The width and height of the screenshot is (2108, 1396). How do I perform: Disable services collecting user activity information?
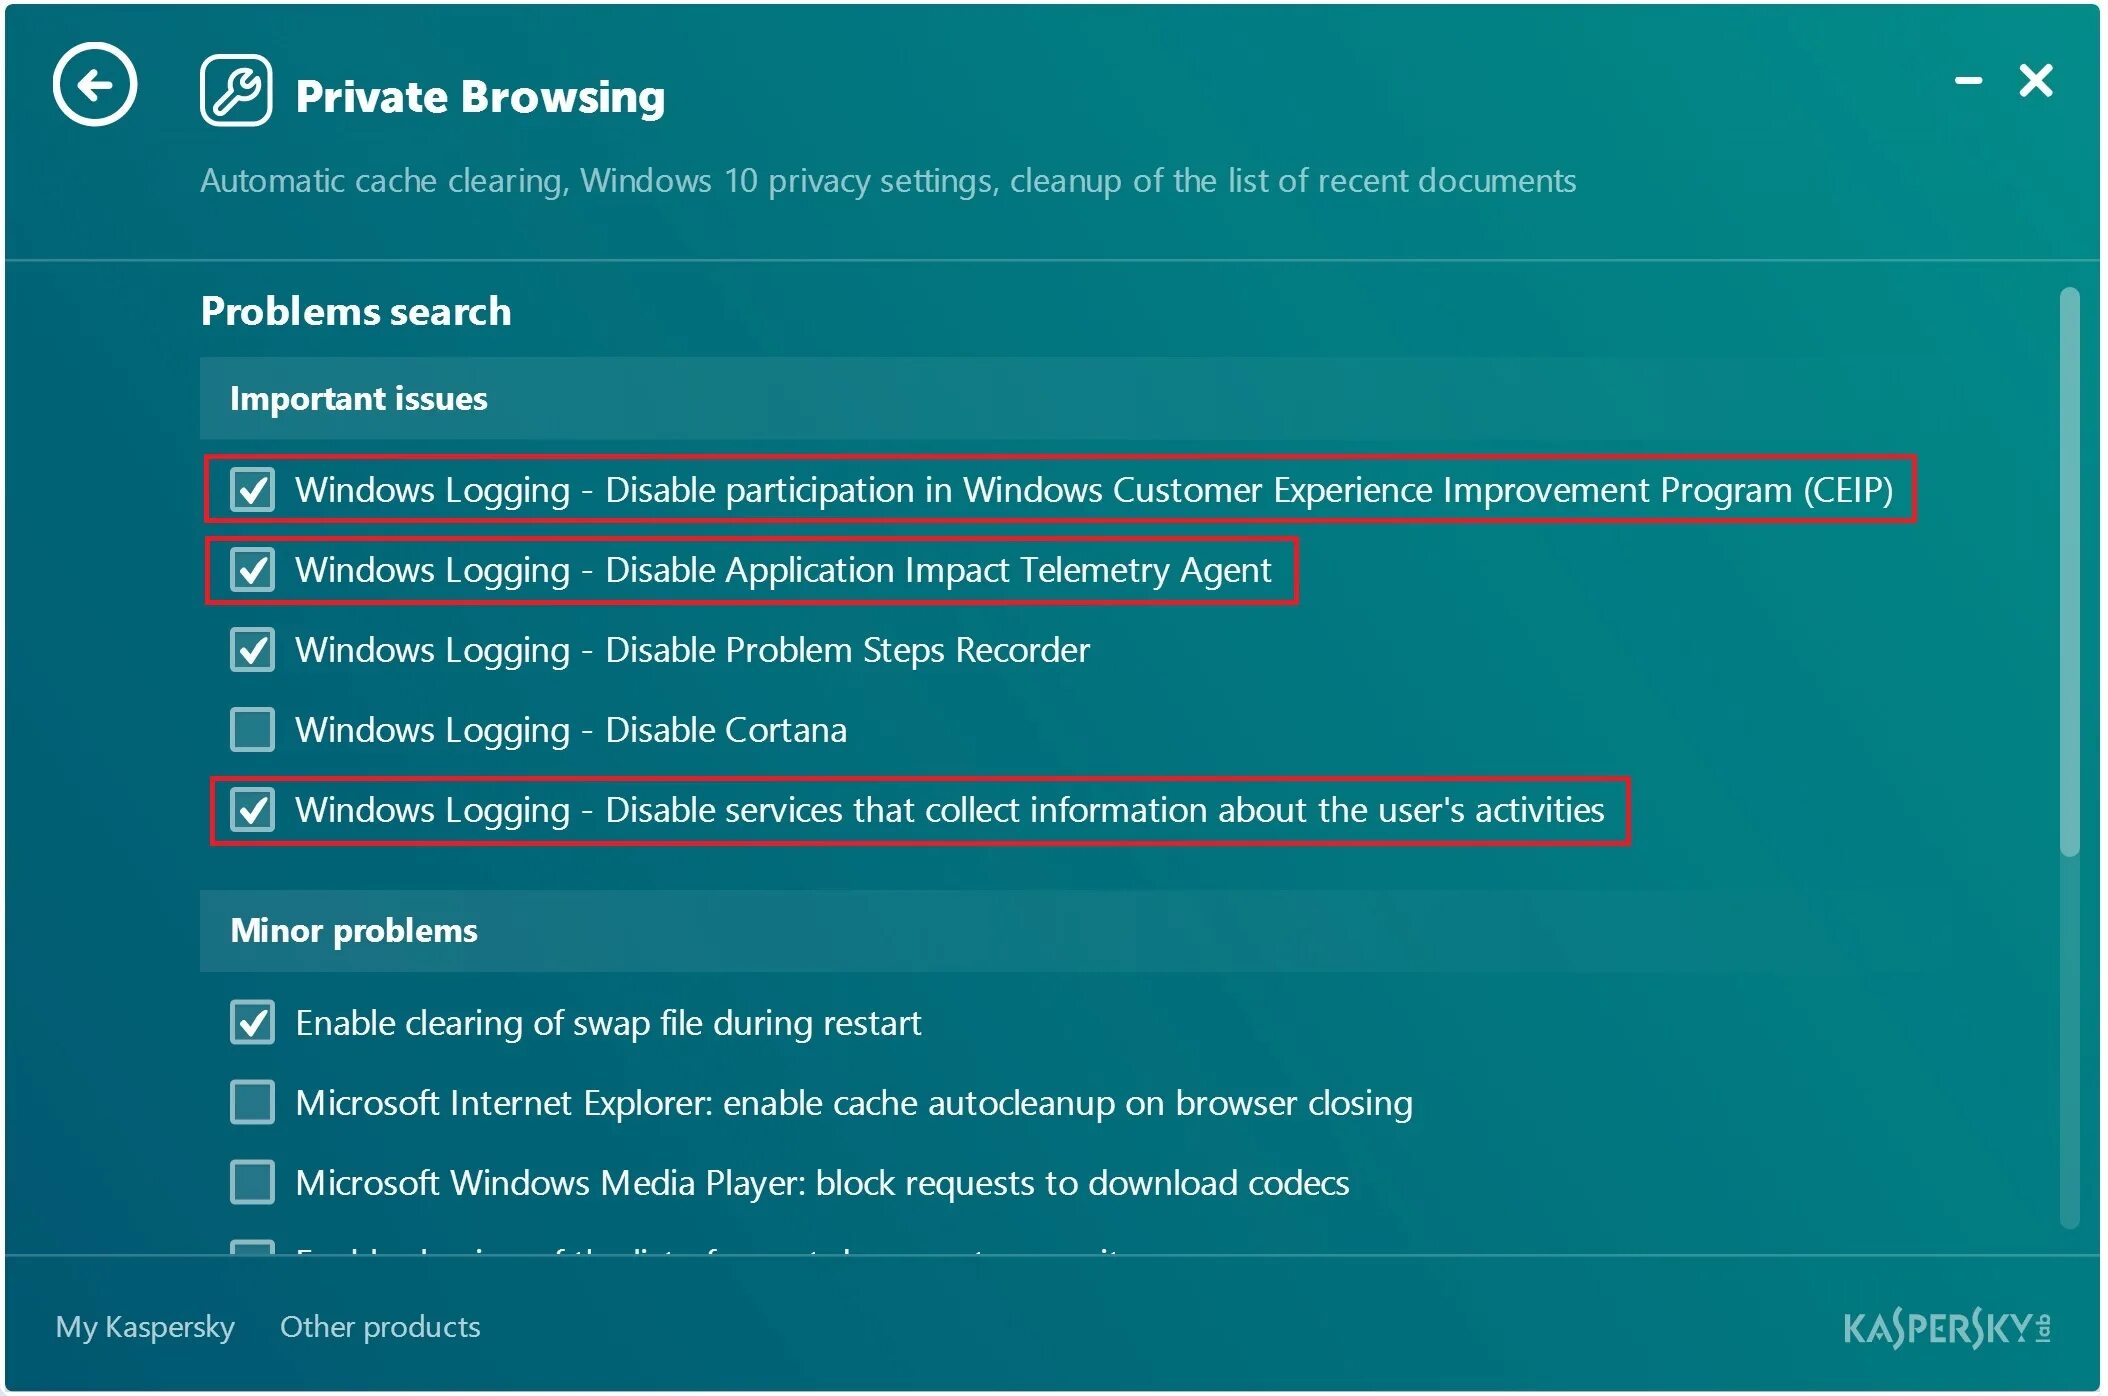[x=254, y=807]
